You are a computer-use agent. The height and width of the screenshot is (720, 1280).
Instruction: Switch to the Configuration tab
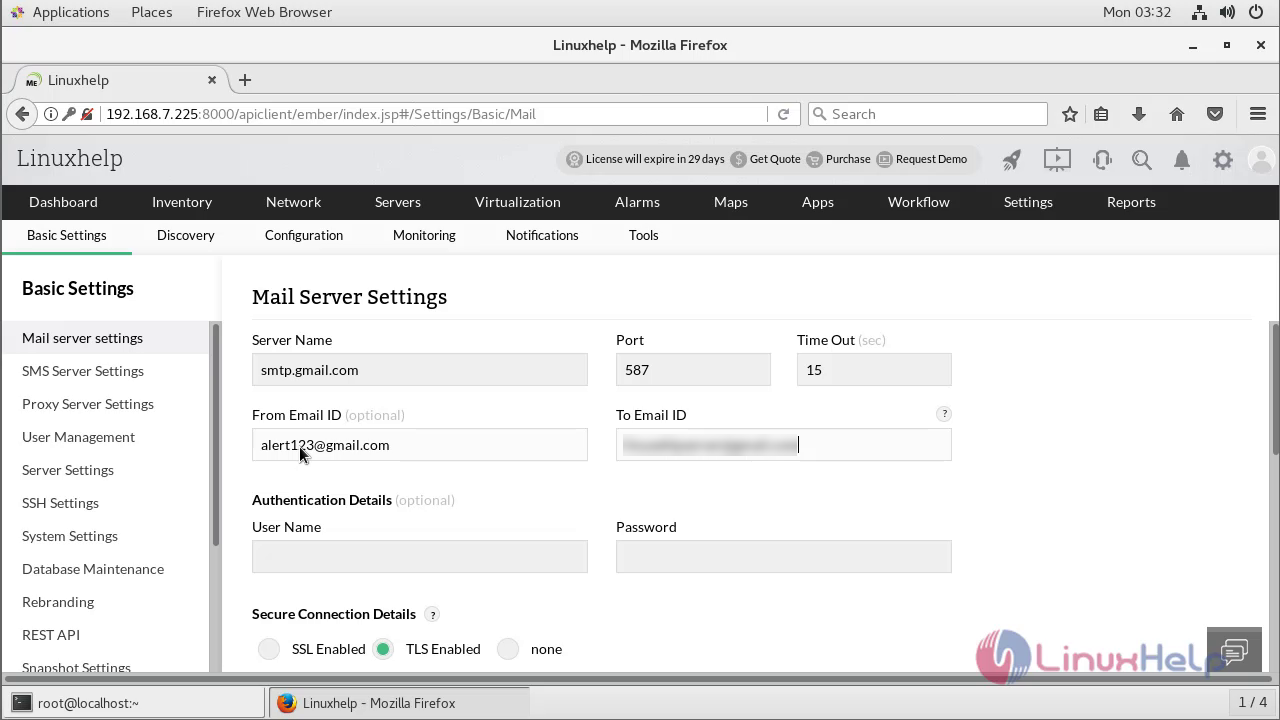[304, 235]
